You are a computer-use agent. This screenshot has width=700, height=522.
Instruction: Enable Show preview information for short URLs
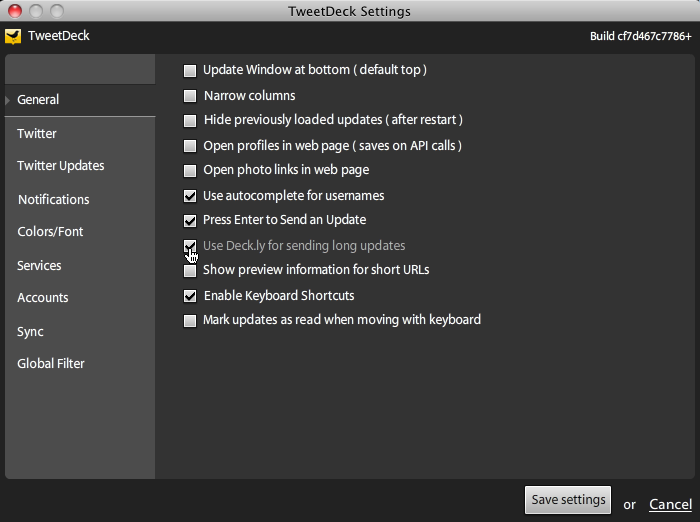[190, 271]
